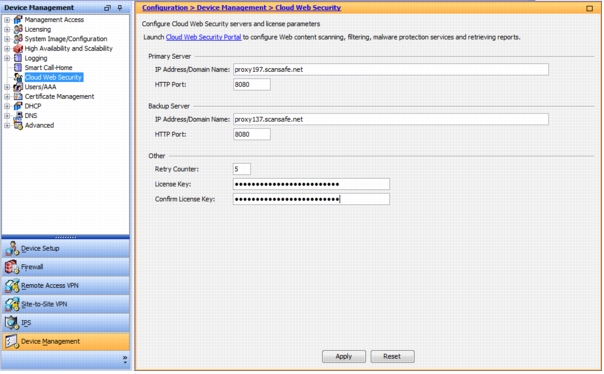
Task: Reset the Cloud Web Security form
Action: [392, 356]
